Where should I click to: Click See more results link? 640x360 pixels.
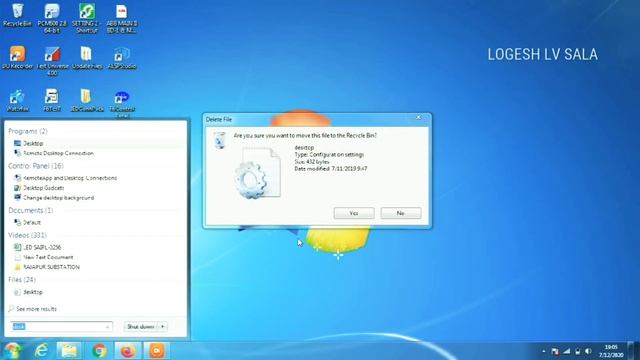point(33,309)
